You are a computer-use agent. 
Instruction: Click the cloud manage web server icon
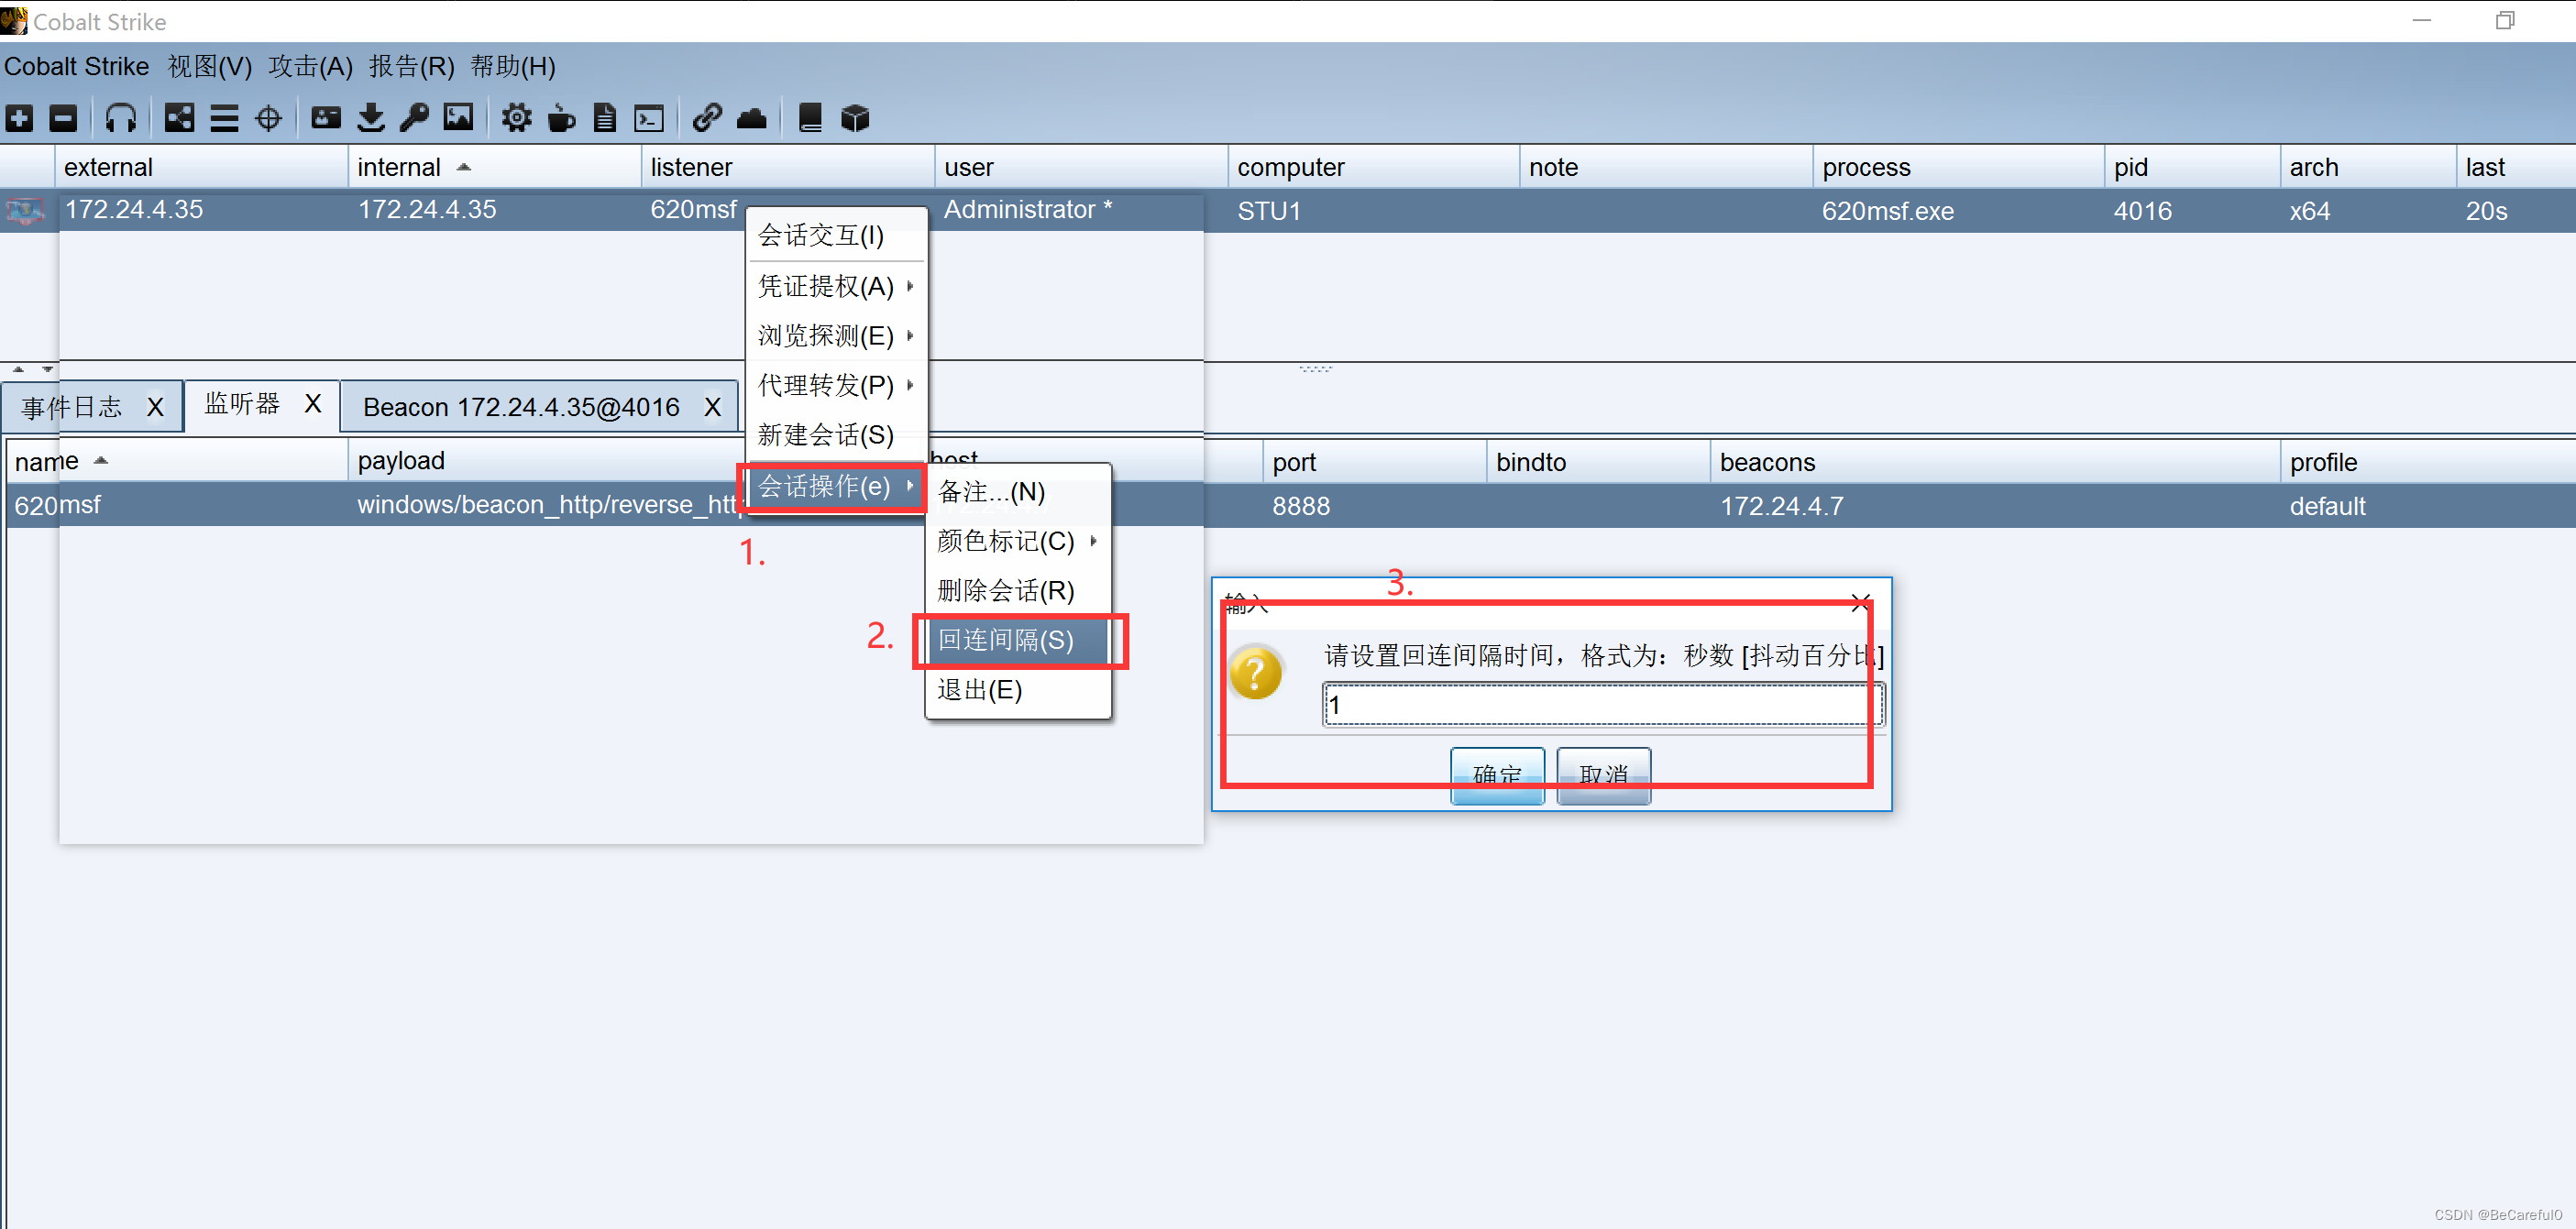click(x=751, y=119)
